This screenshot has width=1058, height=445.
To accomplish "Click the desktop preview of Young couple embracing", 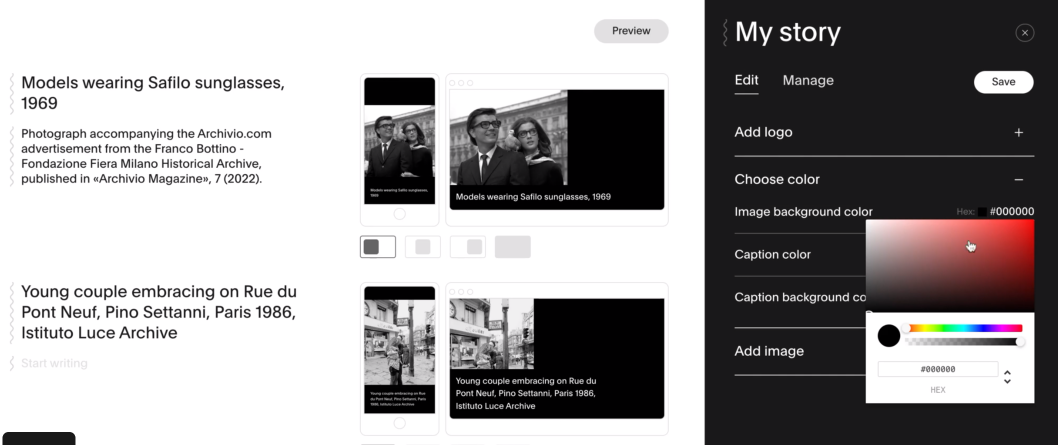I will pyautogui.click(x=557, y=359).
